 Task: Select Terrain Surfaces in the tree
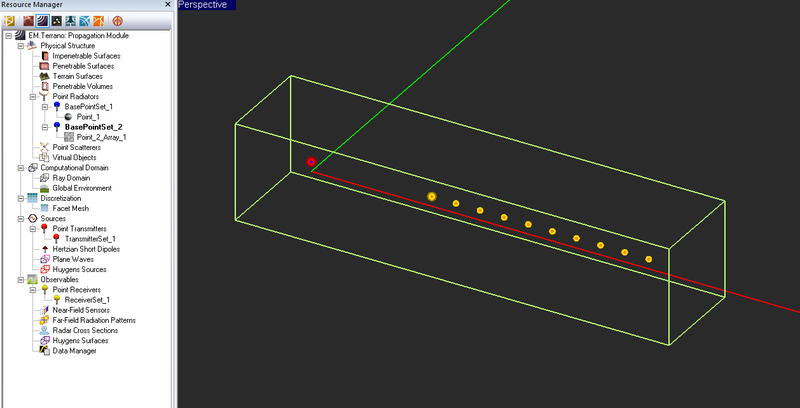[x=78, y=76]
